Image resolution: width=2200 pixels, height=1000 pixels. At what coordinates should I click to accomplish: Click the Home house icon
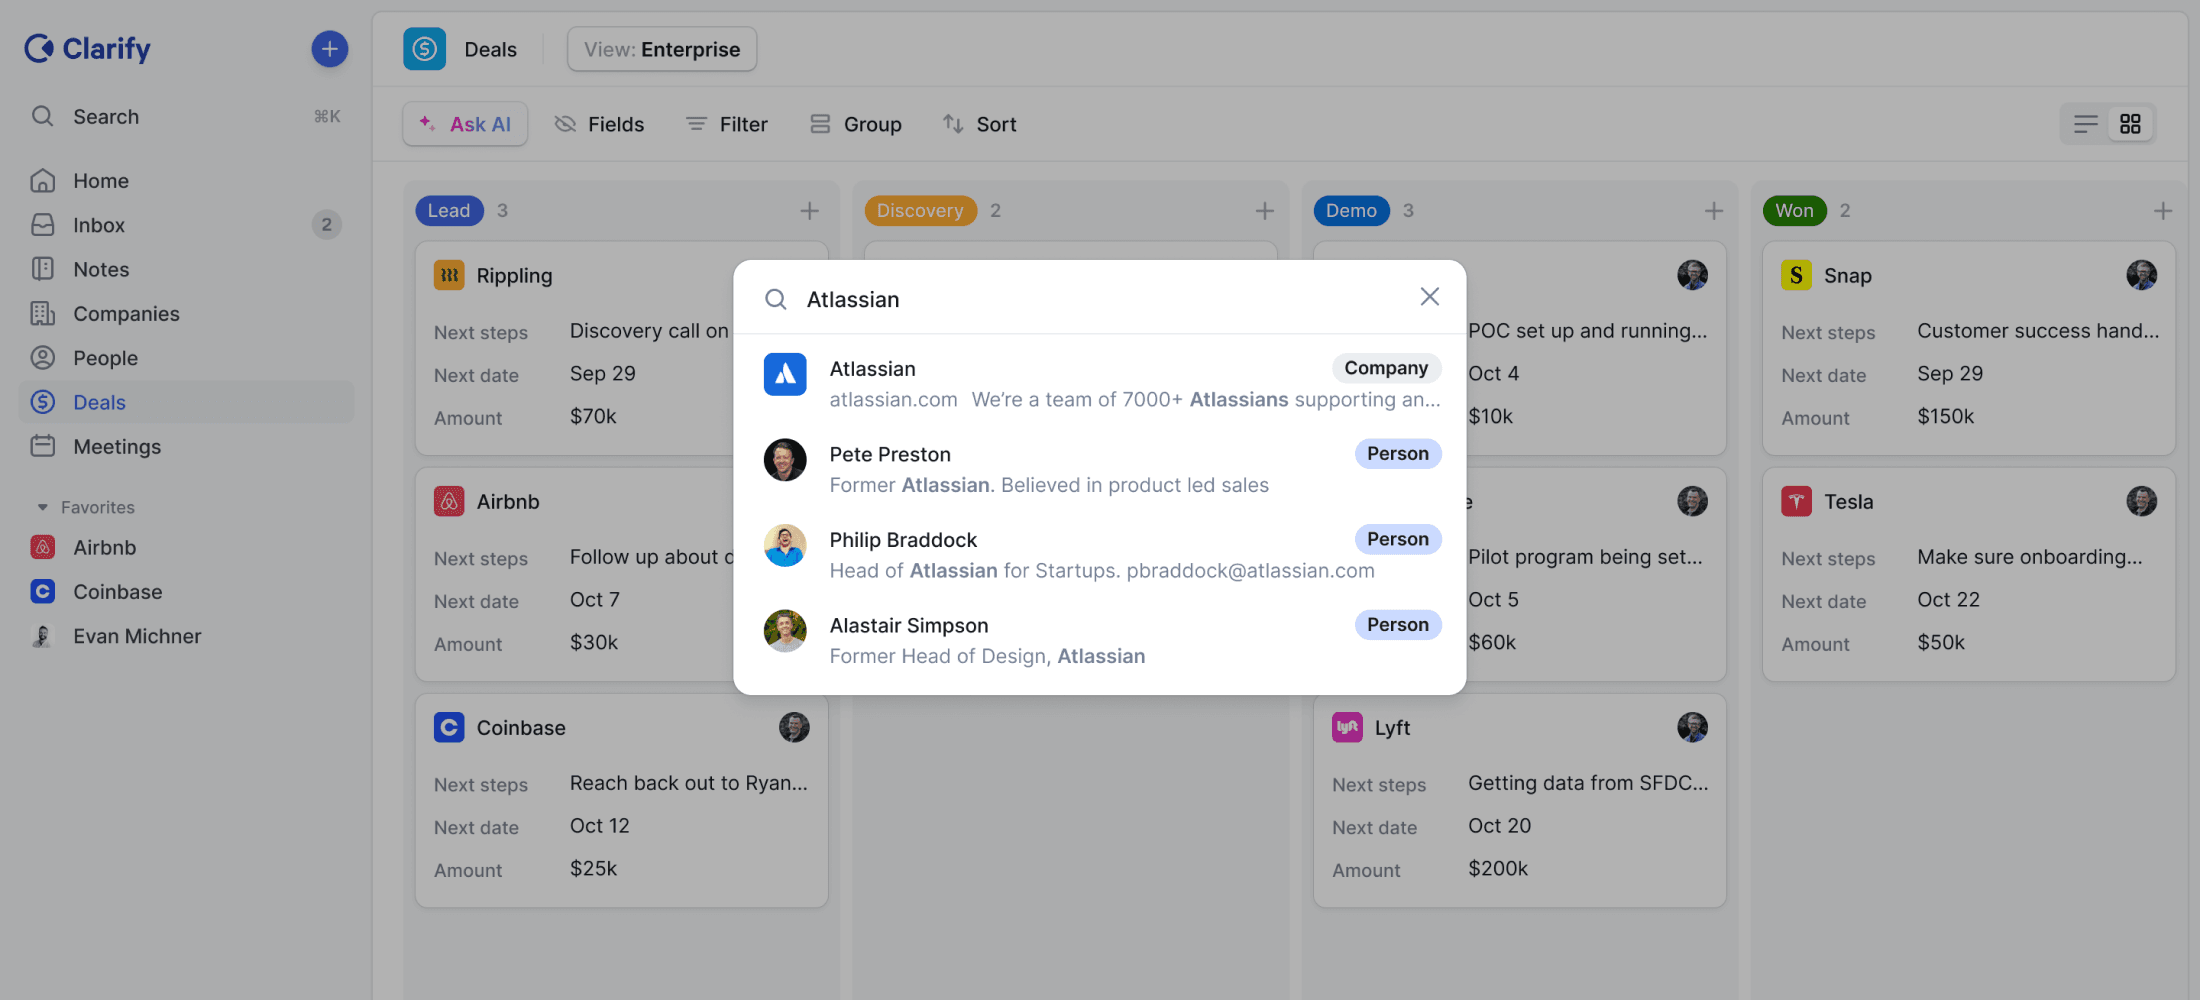tap(42, 181)
